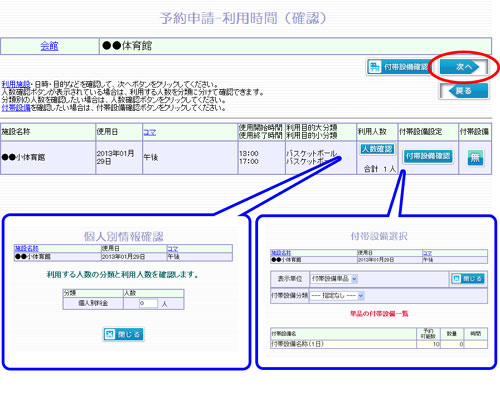Click コマ link in 個人別情報確認 popup

point(172,249)
